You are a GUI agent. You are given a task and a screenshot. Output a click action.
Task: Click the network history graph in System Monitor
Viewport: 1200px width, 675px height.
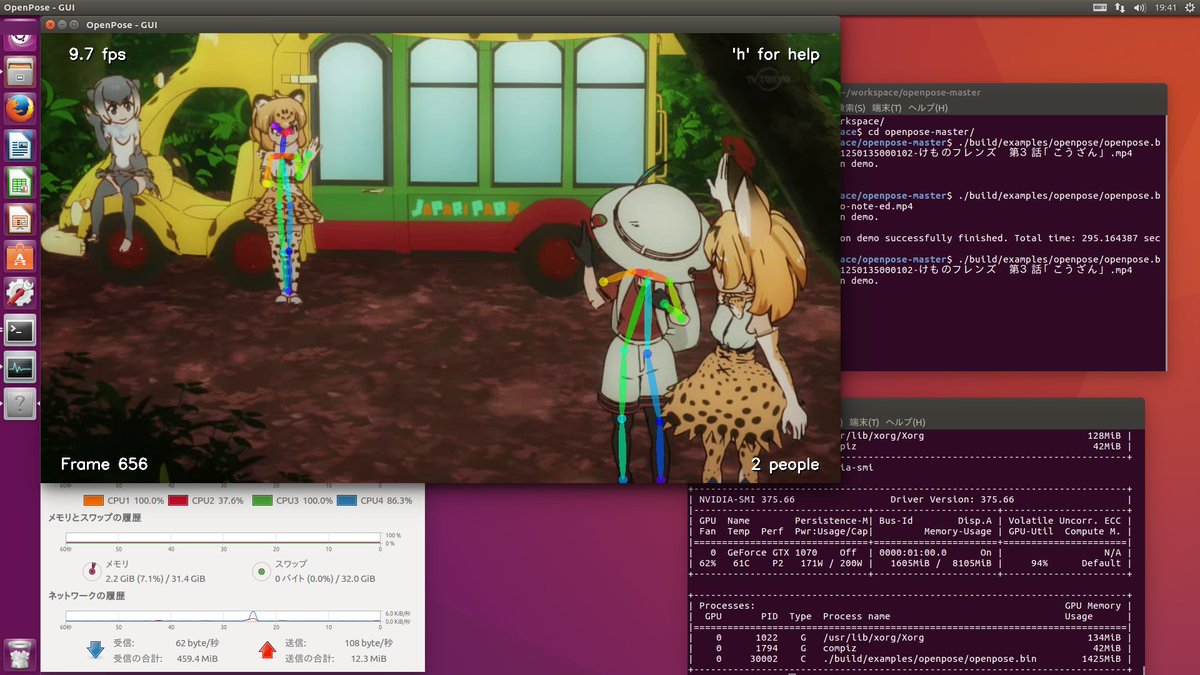223,616
